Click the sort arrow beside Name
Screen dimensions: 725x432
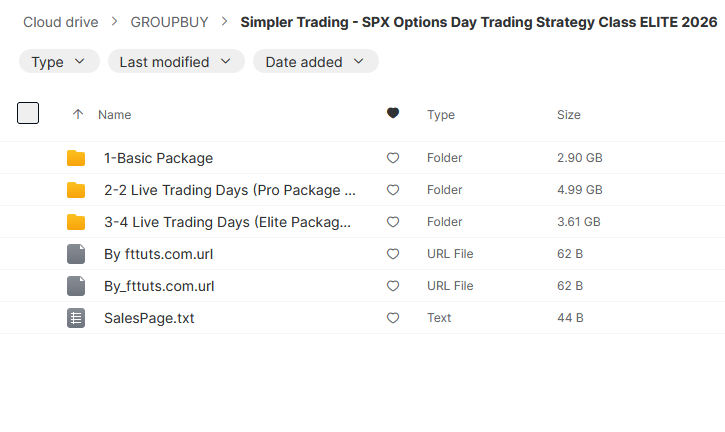click(78, 115)
